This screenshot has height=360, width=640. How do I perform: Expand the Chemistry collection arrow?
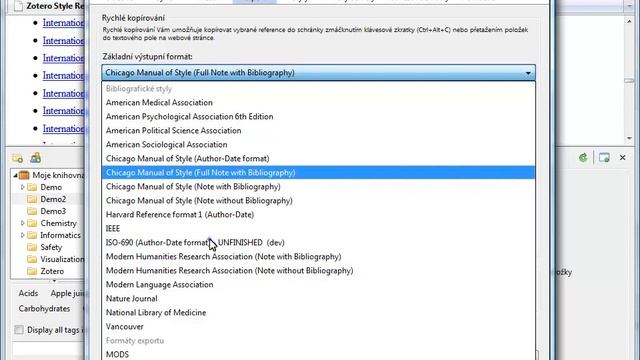click(22, 223)
